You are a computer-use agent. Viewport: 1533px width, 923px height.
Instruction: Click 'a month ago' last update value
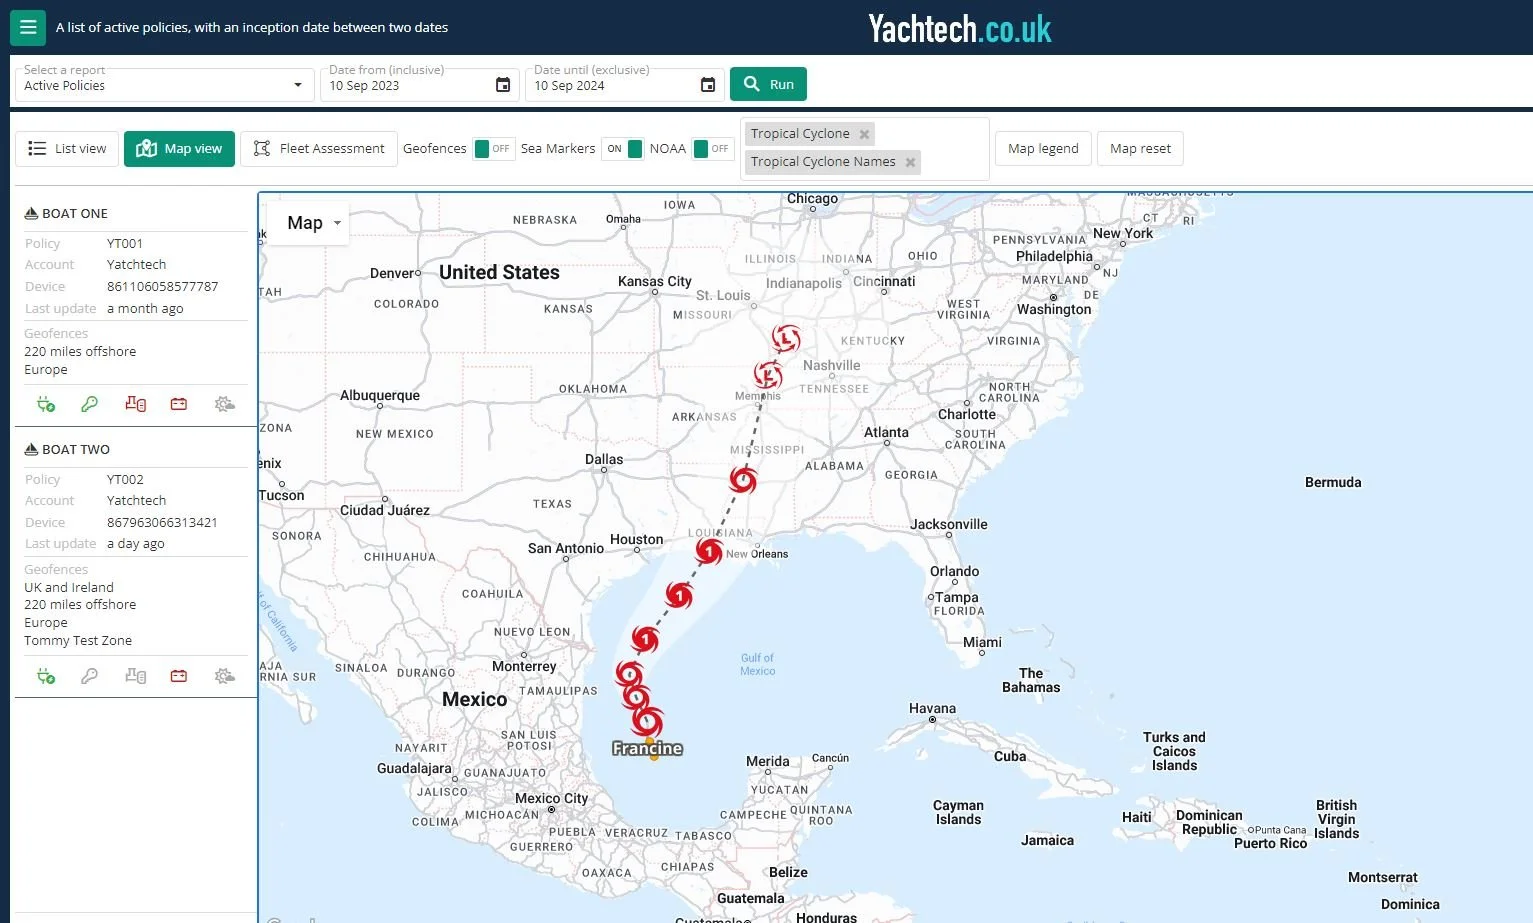click(145, 308)
